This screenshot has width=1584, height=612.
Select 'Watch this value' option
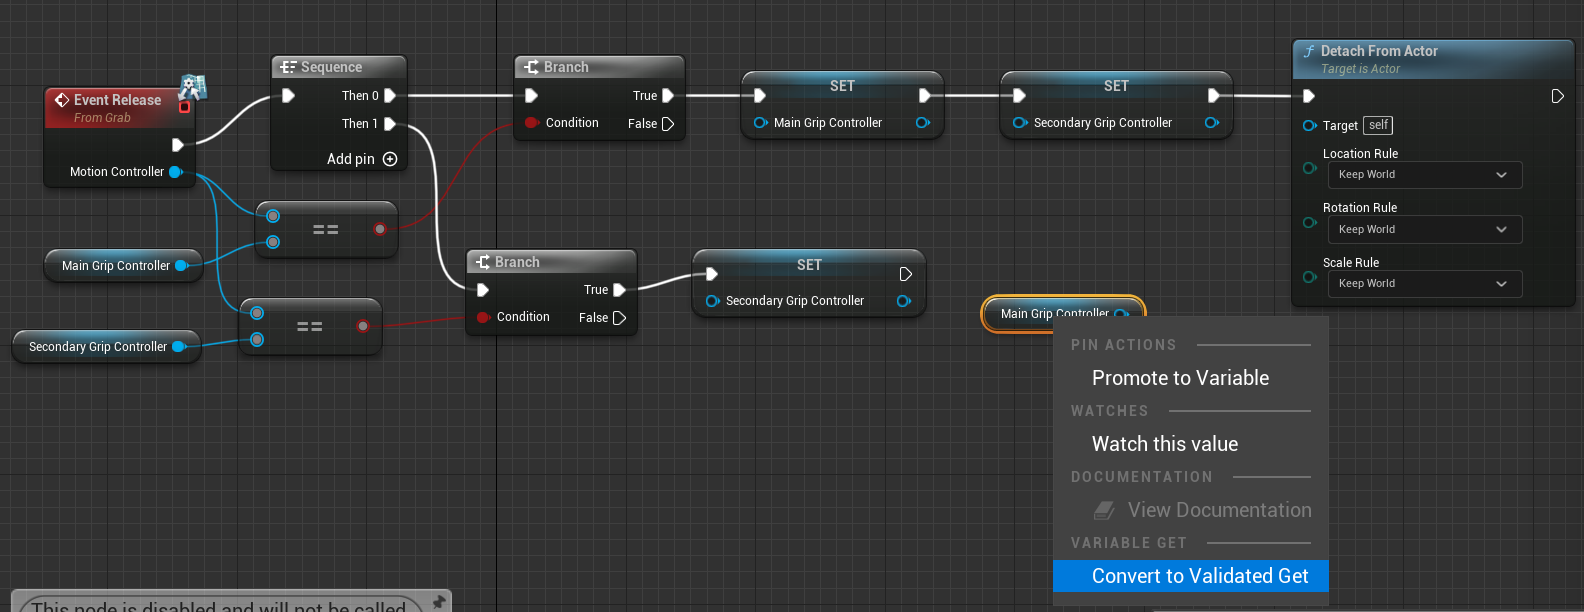[x=1165, y=444]
